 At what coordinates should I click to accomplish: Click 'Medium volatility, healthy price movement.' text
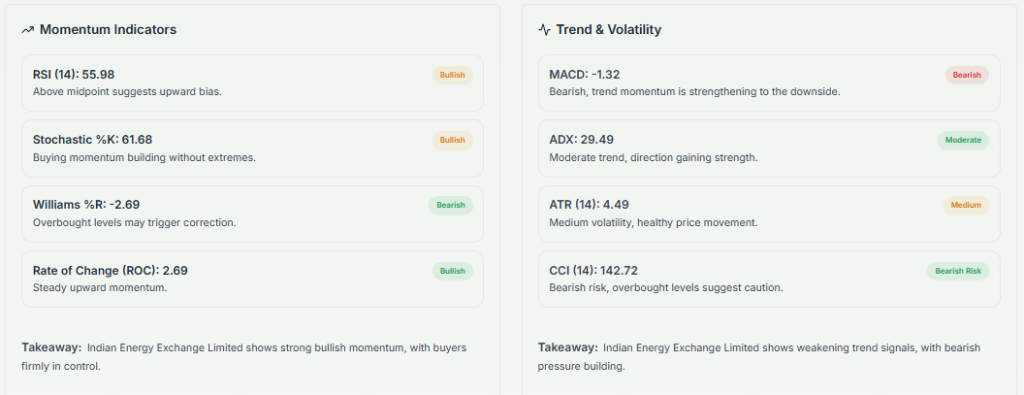click(x=653, y=223)
